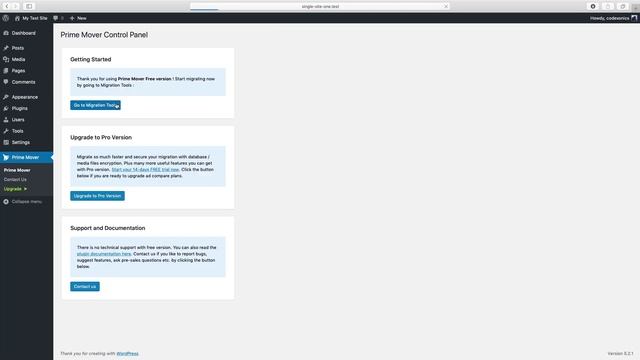Open plugin documentation here link
640x360 pixels.
point(104,254)
